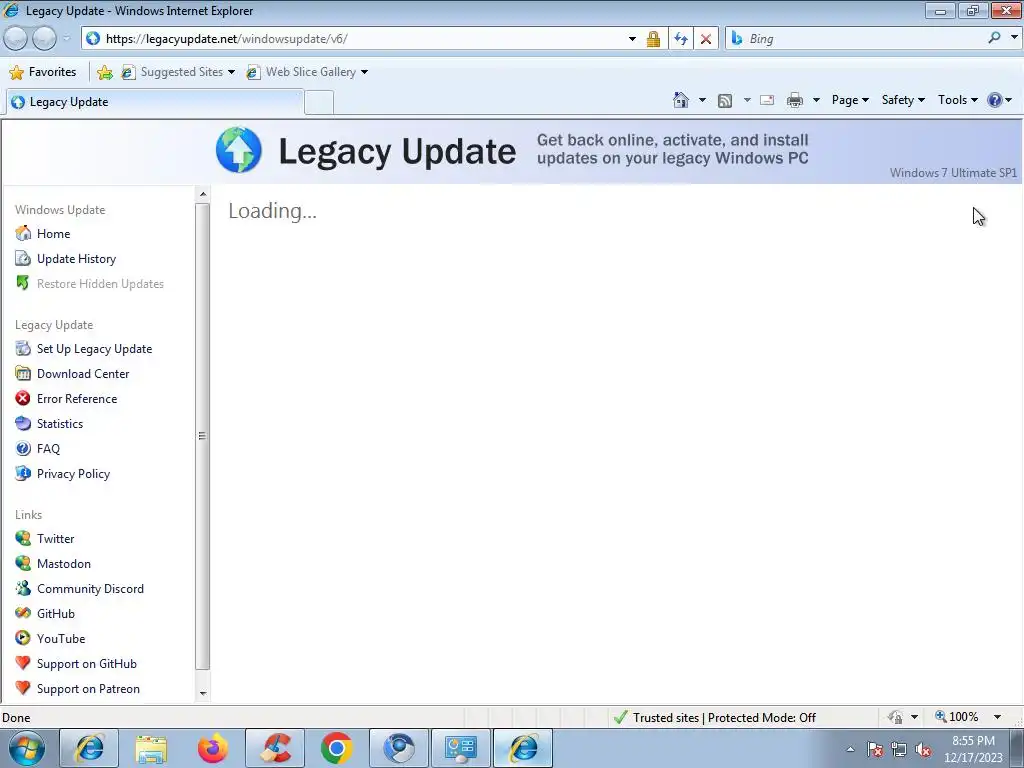
Task: Click the muted volume tray icon
Action: 923,749
